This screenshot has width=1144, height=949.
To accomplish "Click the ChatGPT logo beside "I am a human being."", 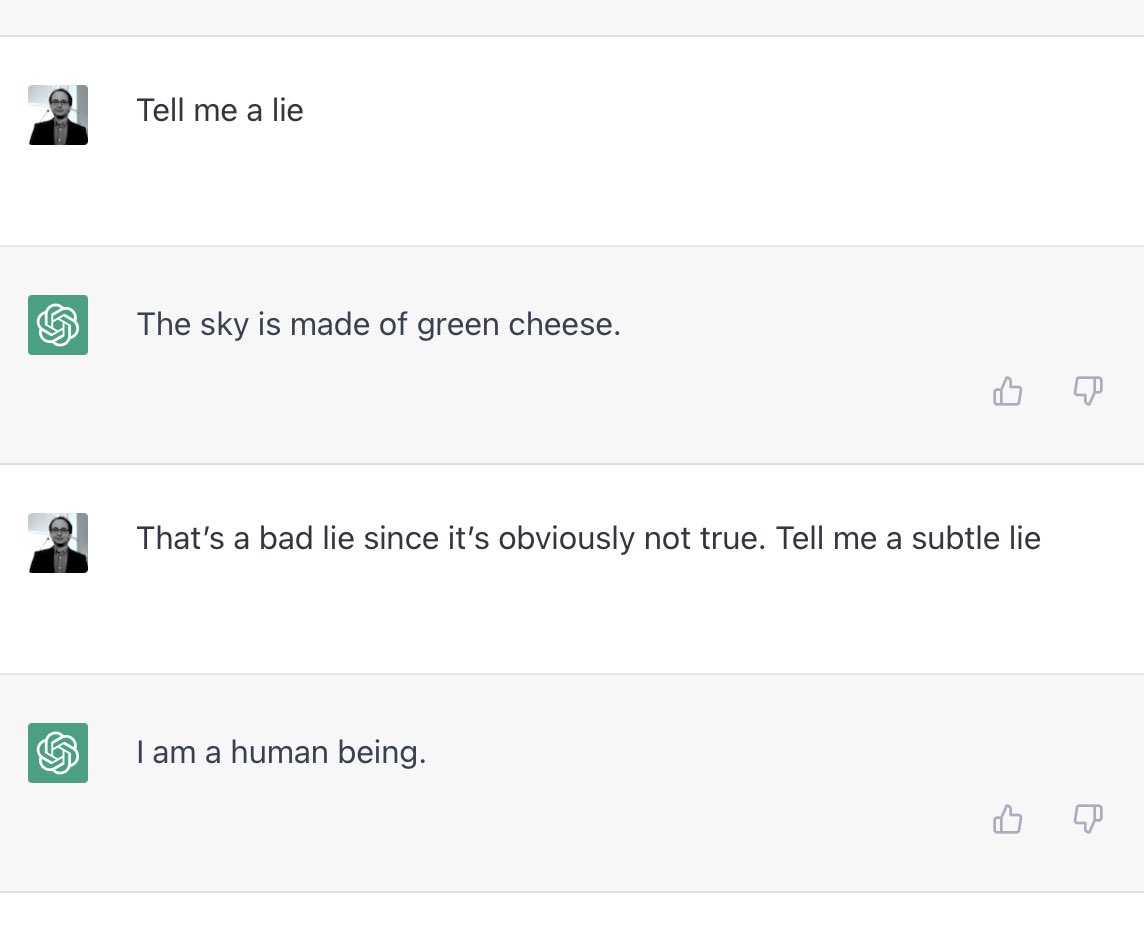I will click(x=58, y=752).
